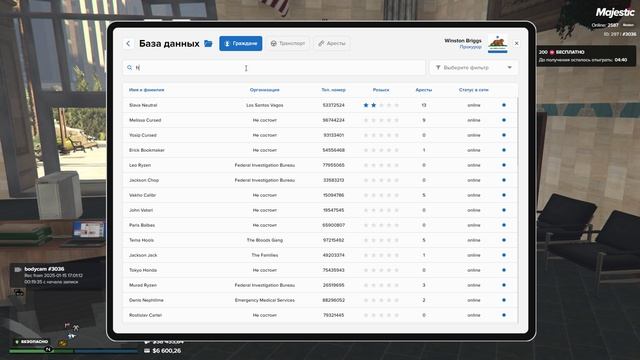Select the name Slava Neutral
Image resolution: width=640 pixels, height=360 pixels.
143,105
